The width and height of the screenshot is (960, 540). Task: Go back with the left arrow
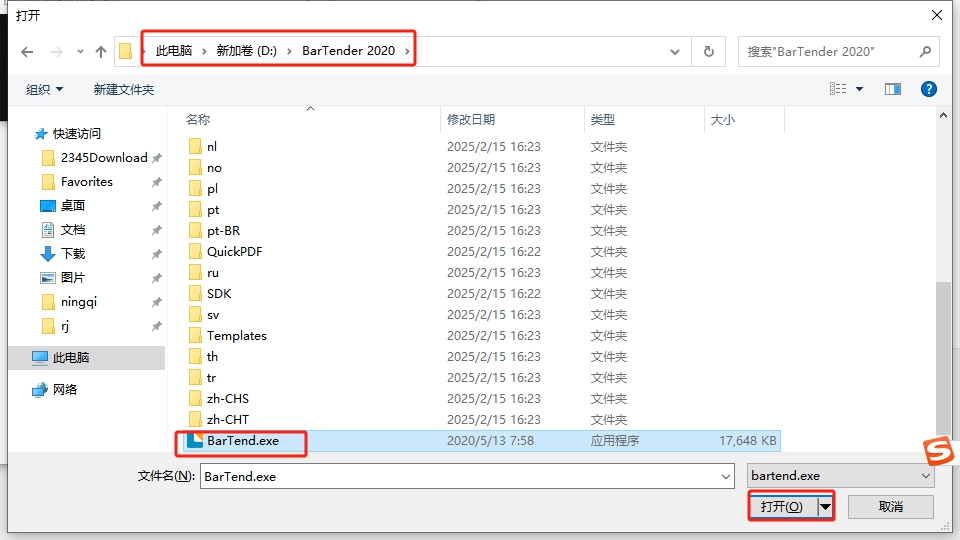(x=27, y=52)
